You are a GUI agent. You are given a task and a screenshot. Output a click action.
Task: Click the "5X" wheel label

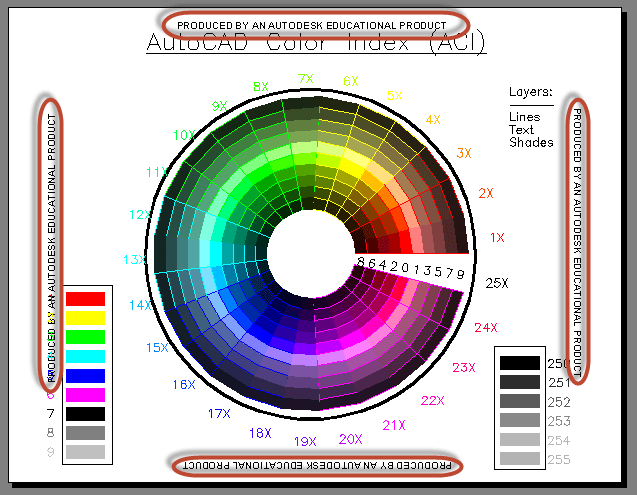click(x=394, y=96)
